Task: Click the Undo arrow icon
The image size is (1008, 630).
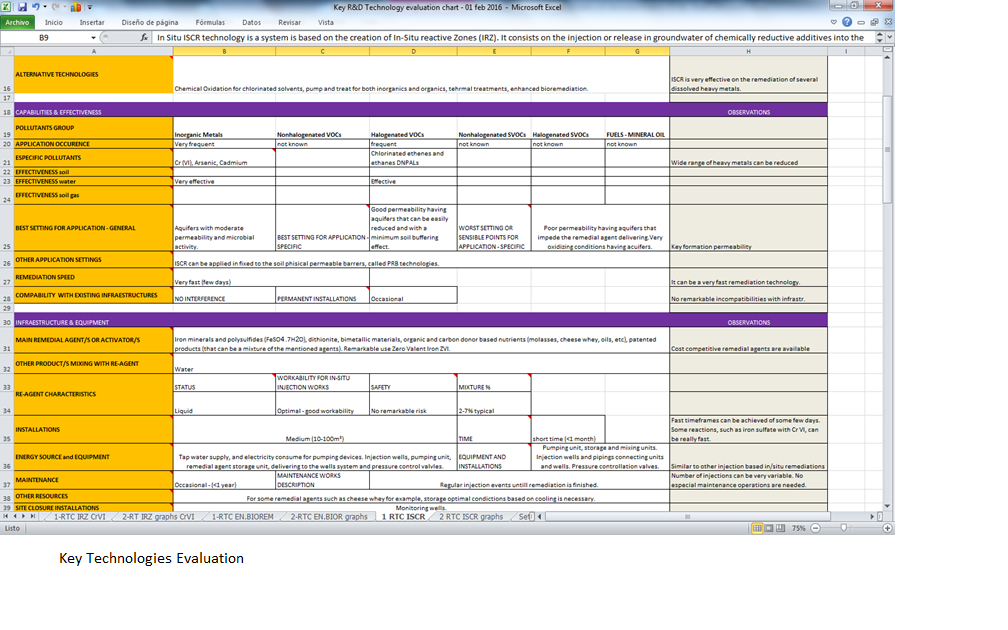Action: pyautogui.click(x=35, y=7)
